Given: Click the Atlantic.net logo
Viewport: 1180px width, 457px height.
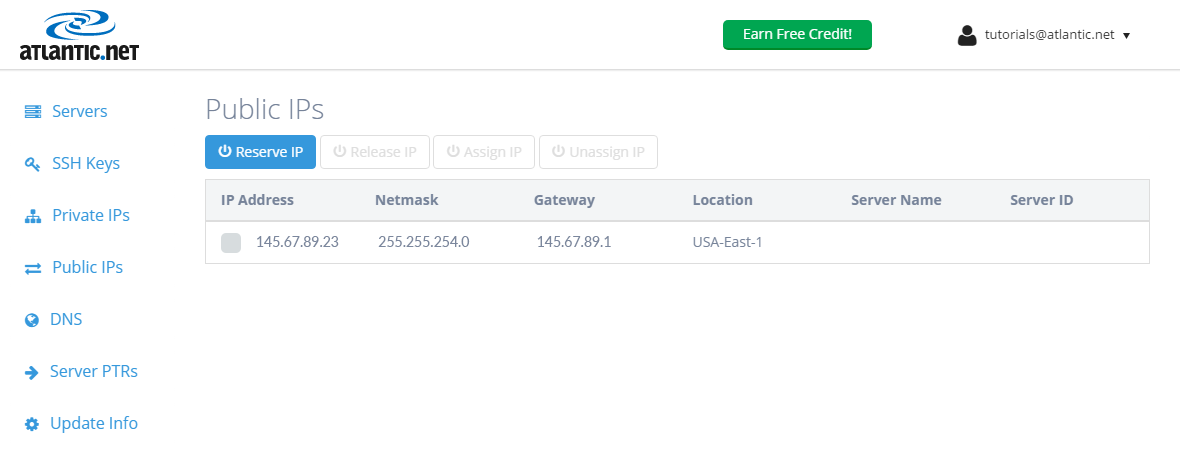Looking at the screenshot, I should click(x=79, y=35).
